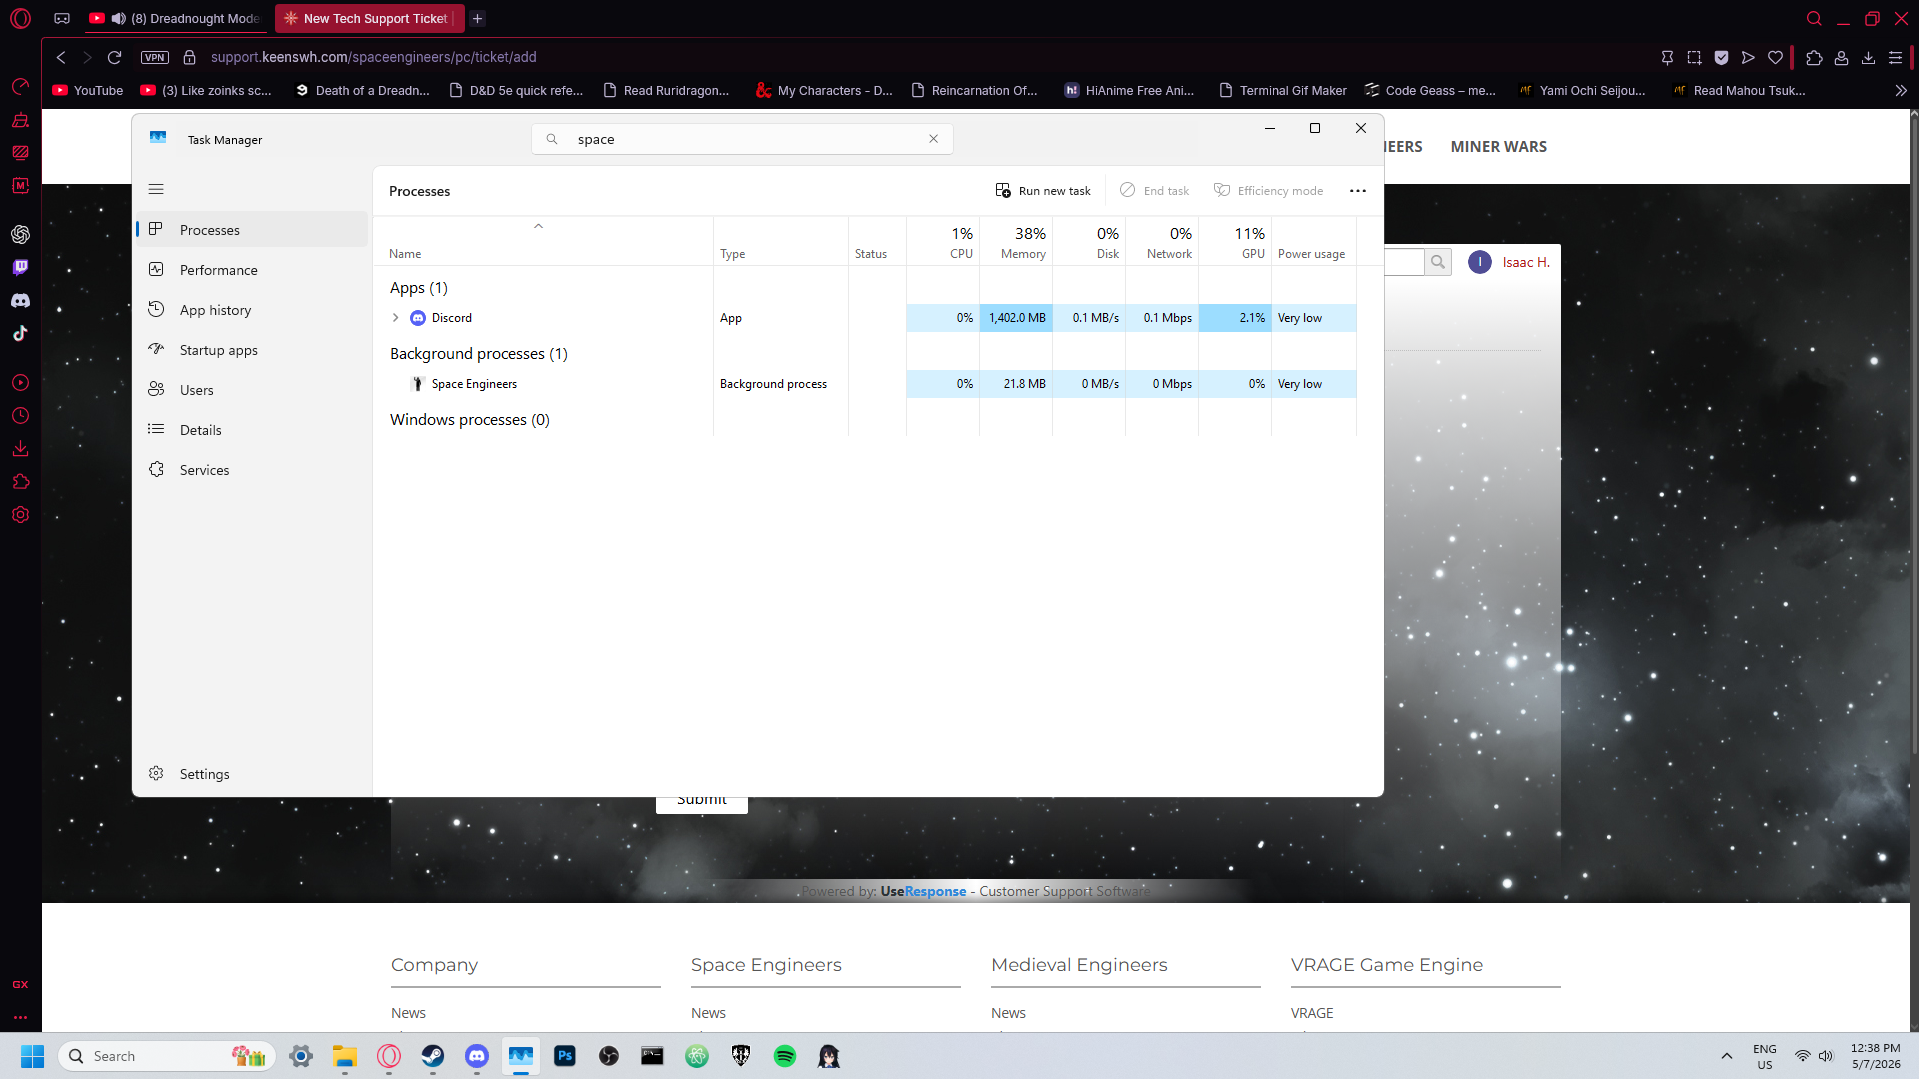Open the Users page in Task Manager
This screenshot has width=1919, height=1079.
[x=252, y=390]
